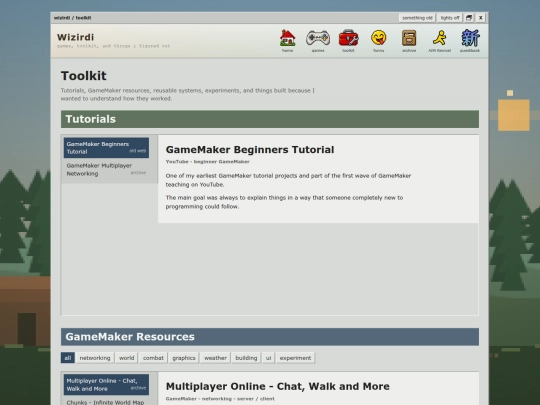The height and width of the screenshot is (405, 540).
Task: Select the GameMaker Beginners Tutorial list item
Action: [x=106, y=148]
